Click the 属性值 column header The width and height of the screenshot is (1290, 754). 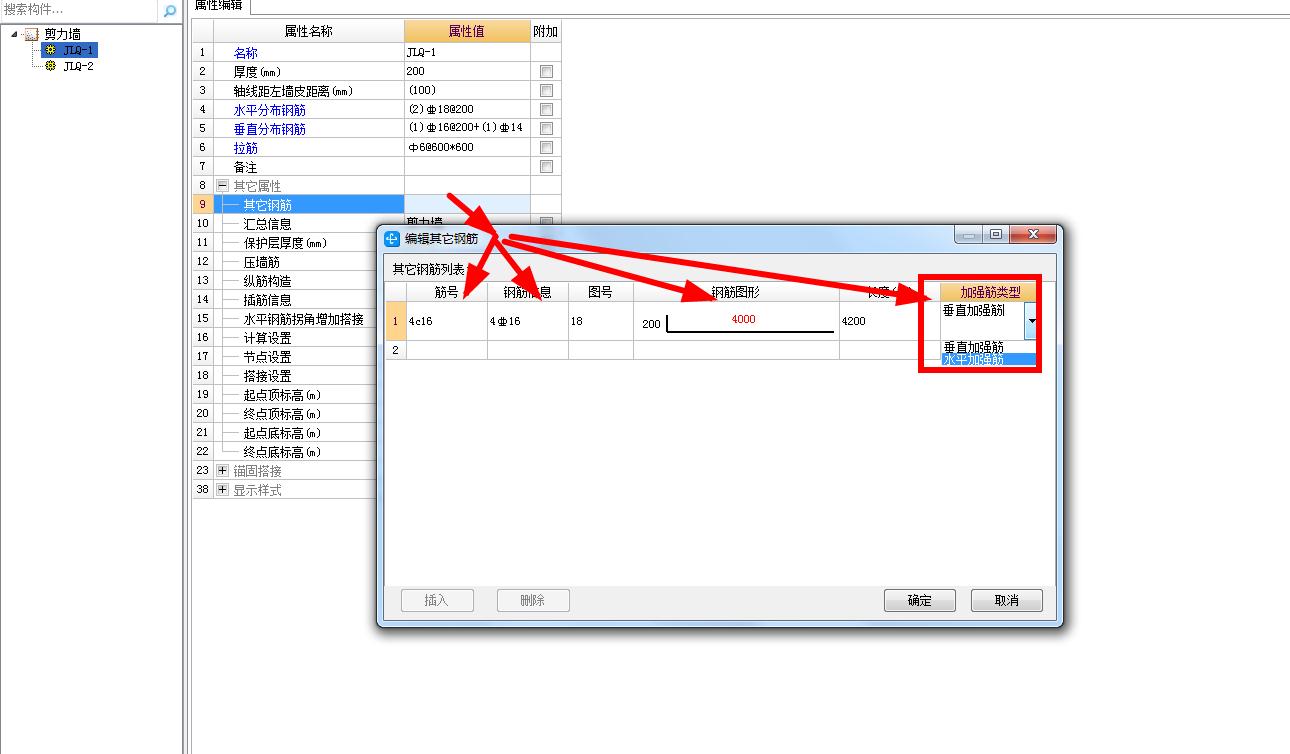coord(467,31)
